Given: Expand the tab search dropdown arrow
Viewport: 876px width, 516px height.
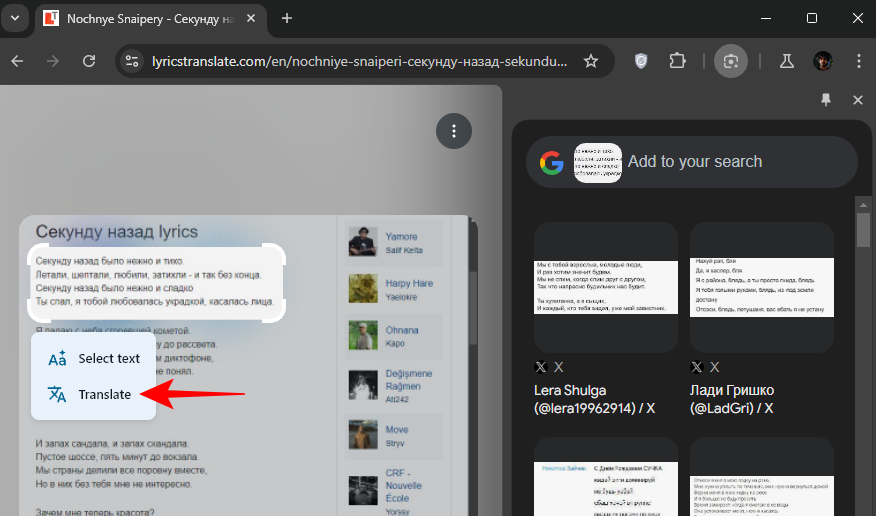Looking at the screenshot, I should pyautogui.click(x=14, y=18).
